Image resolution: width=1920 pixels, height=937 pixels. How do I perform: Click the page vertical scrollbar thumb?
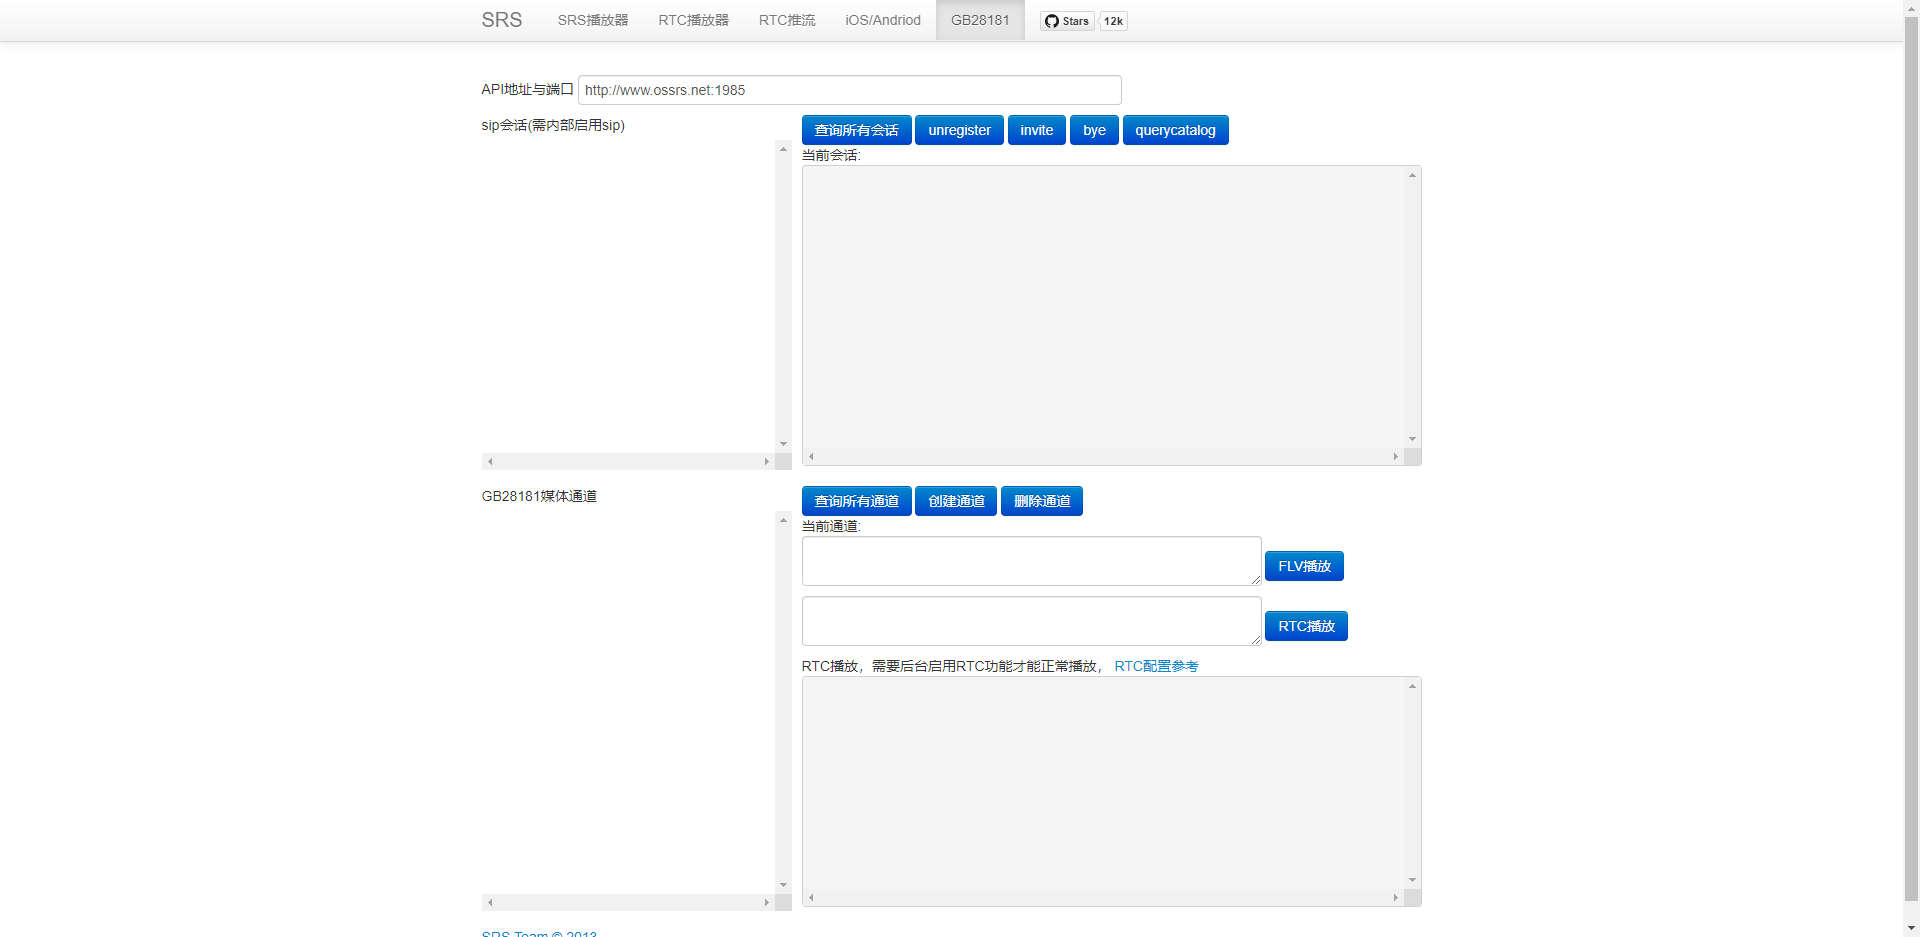pos(1911,460)
